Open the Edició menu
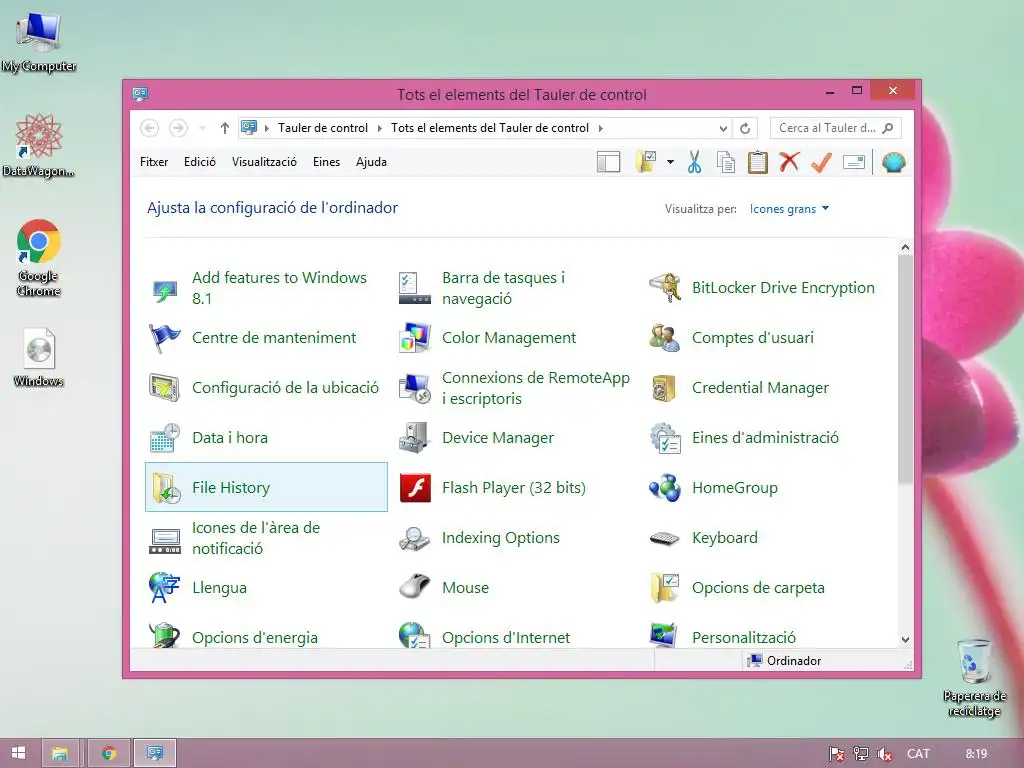 200,162
